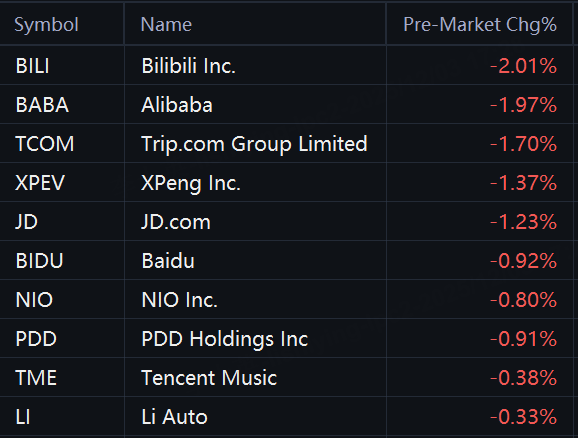Screen dimensions: 578x438
Task: Sort by the Name column header
Action: click(x=166, y=25)
